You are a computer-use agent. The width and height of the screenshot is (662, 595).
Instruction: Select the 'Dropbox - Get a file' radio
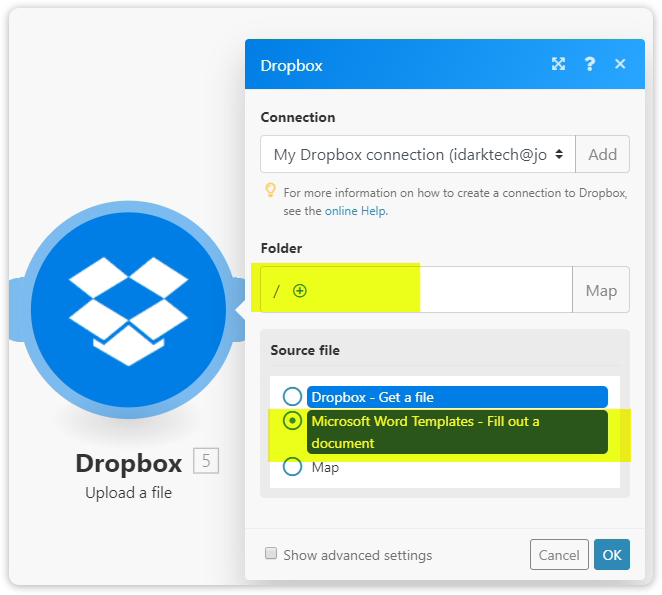click(292, 397)
